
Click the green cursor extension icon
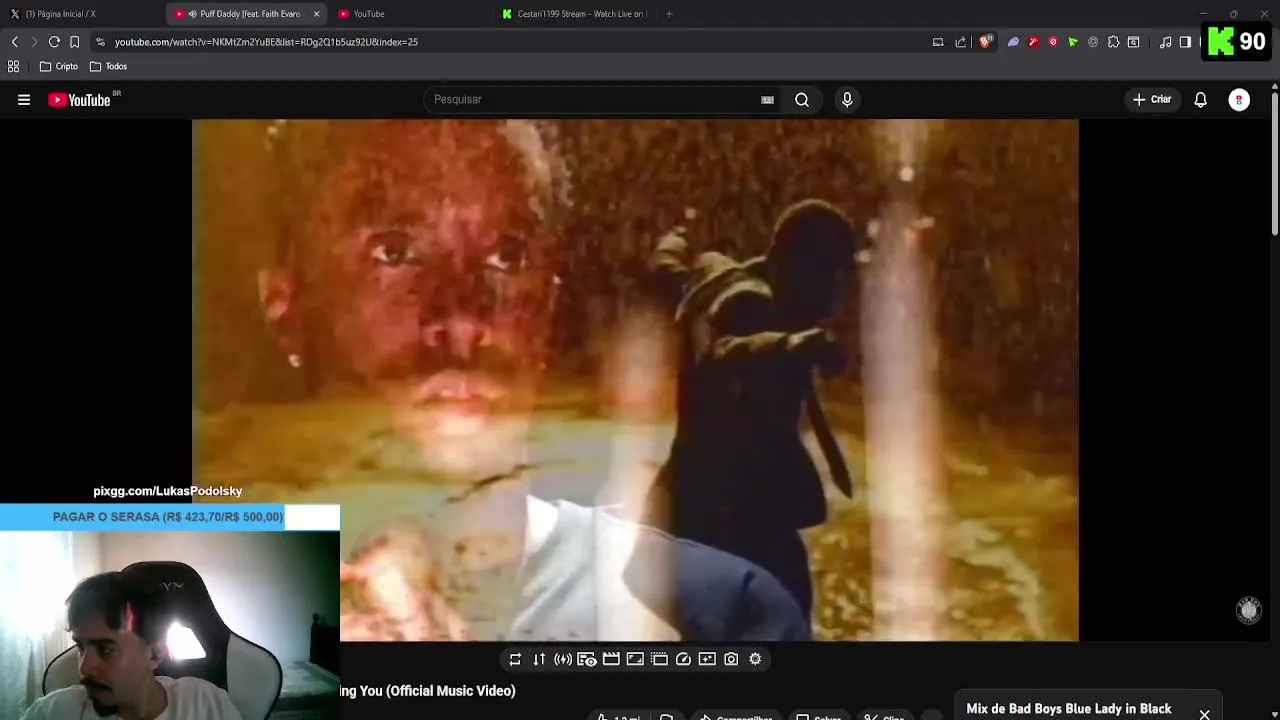click(1073, 42)
